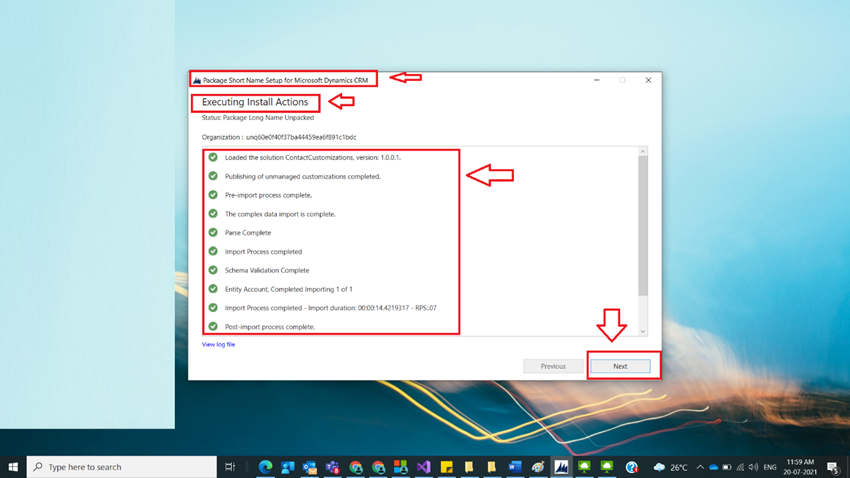Select 'The complex data import is complete.' row
This screenshot has width=850, height=478.
(x=280, y=214)
